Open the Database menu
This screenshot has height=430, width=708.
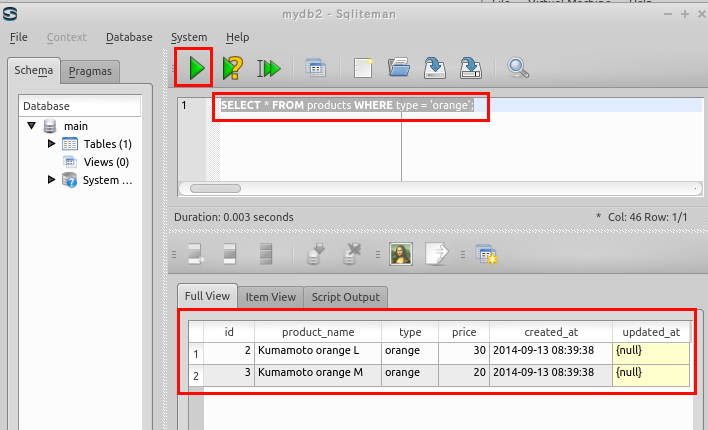[x=129, y=37]
